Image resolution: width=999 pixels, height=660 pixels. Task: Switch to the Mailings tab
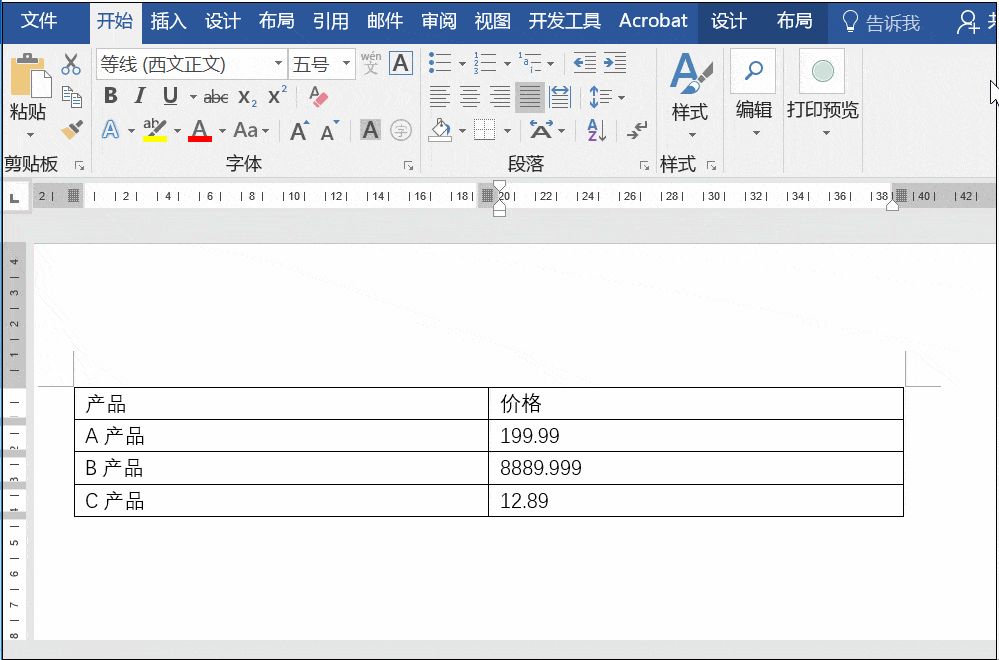[x=385, y=21]
